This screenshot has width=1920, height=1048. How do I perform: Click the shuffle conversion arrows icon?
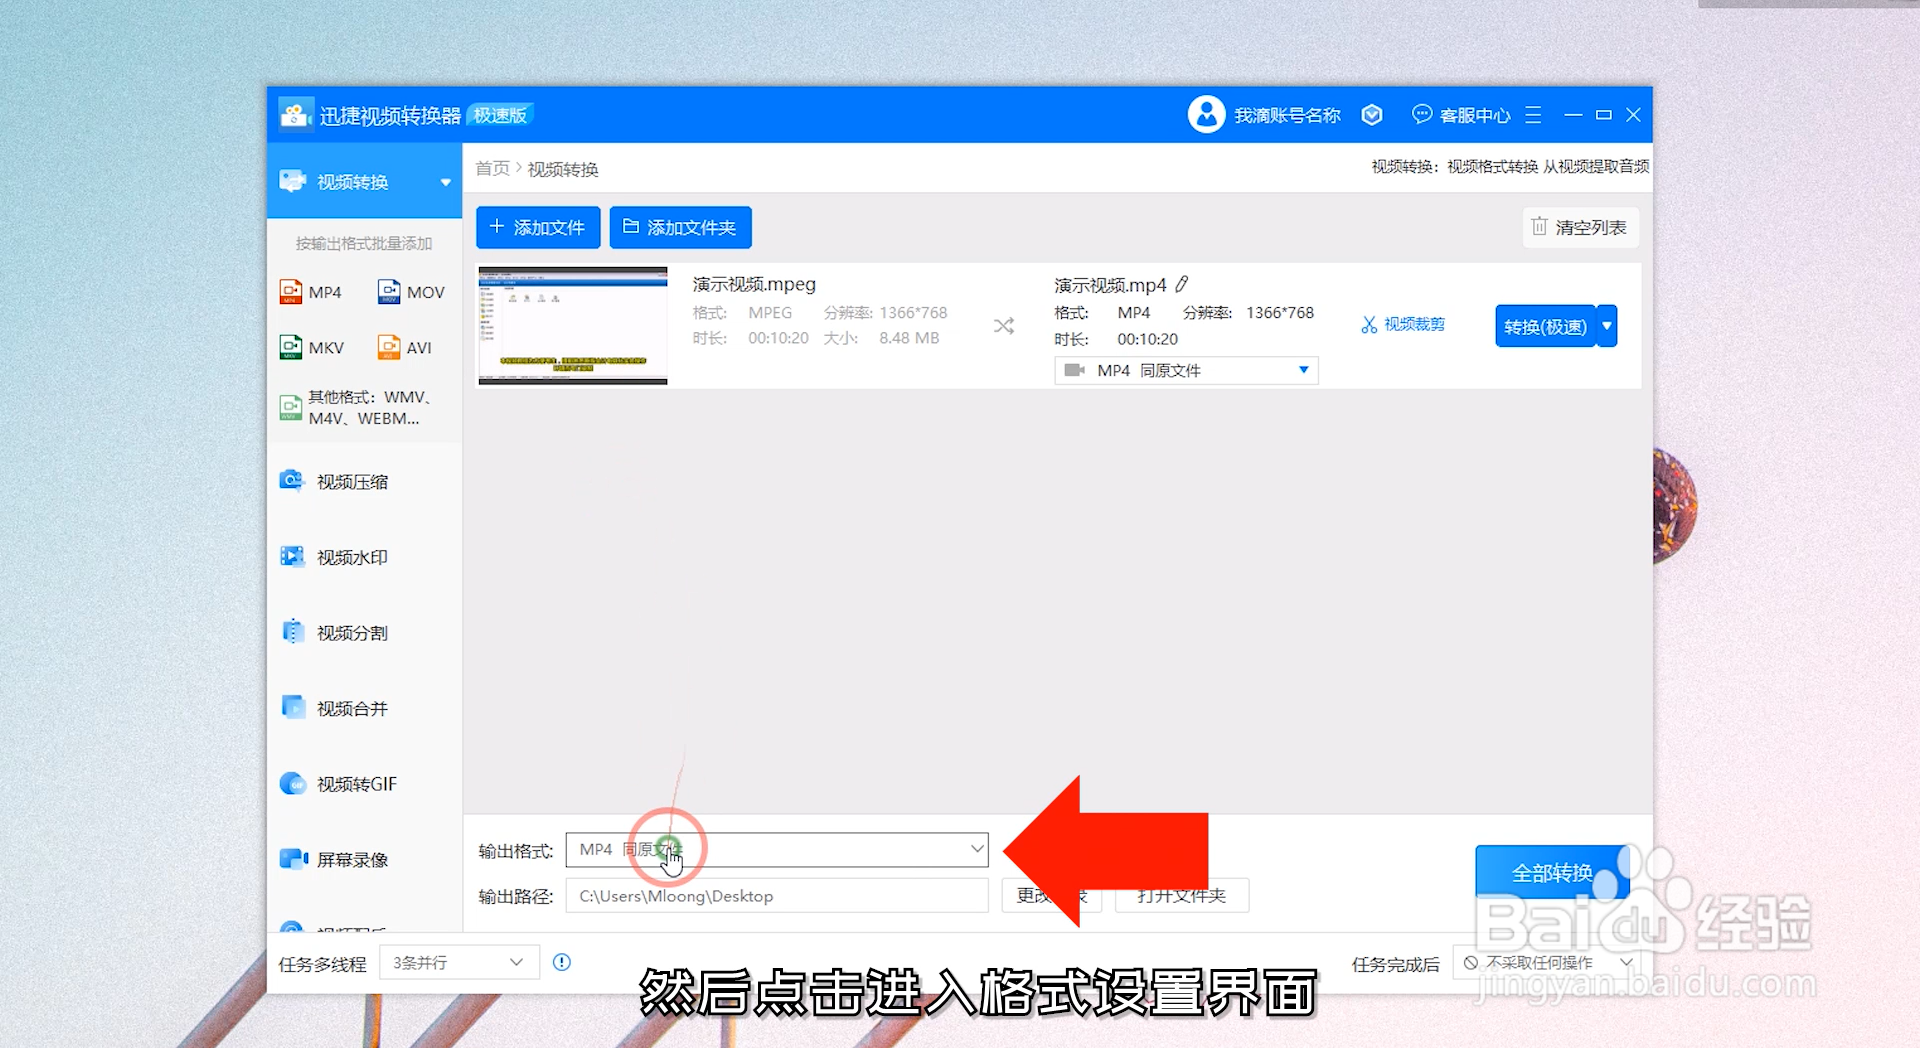pyautogui.click(x=1004, y=326)
